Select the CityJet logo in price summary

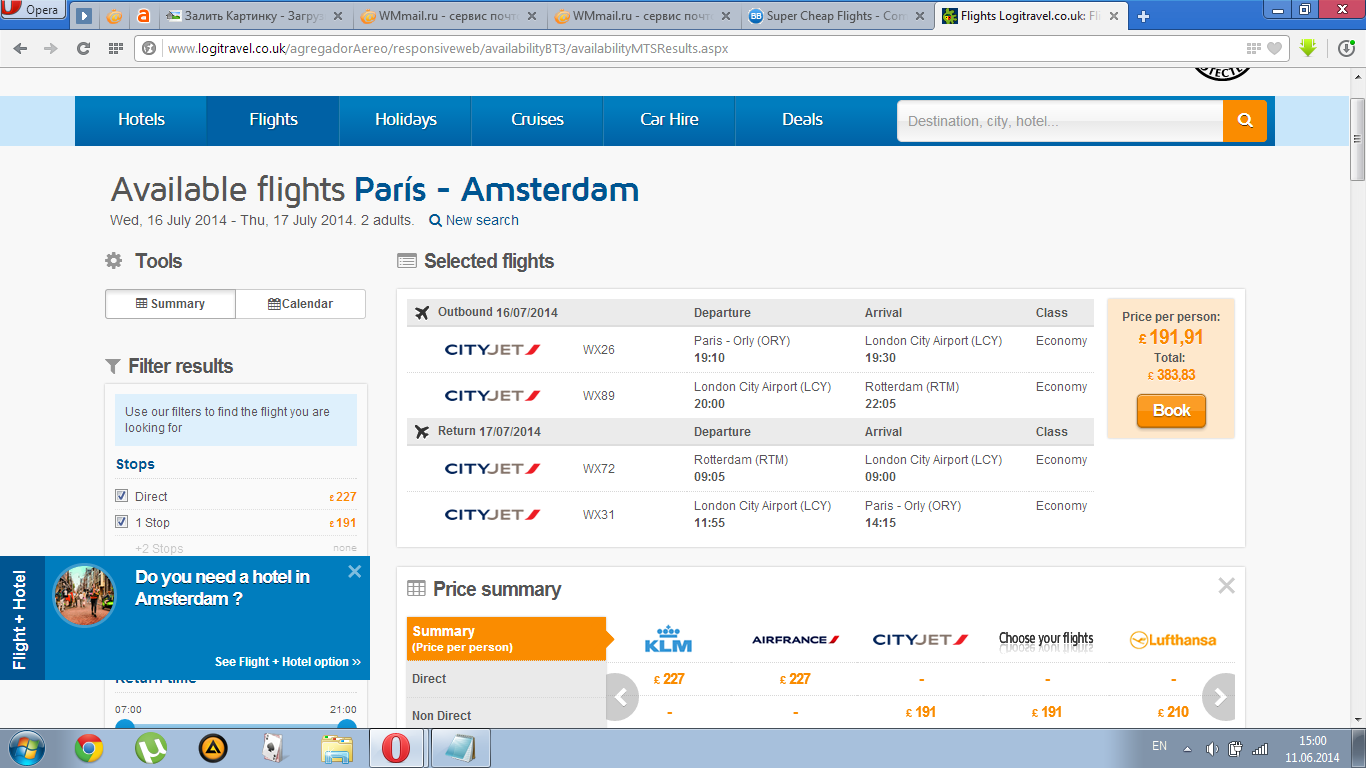920,639
